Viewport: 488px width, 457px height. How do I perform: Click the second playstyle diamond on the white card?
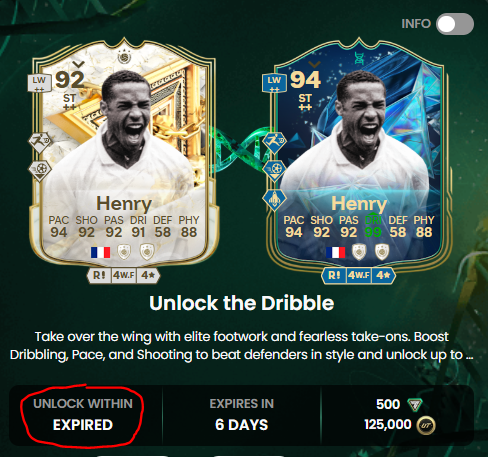point(40,171)
